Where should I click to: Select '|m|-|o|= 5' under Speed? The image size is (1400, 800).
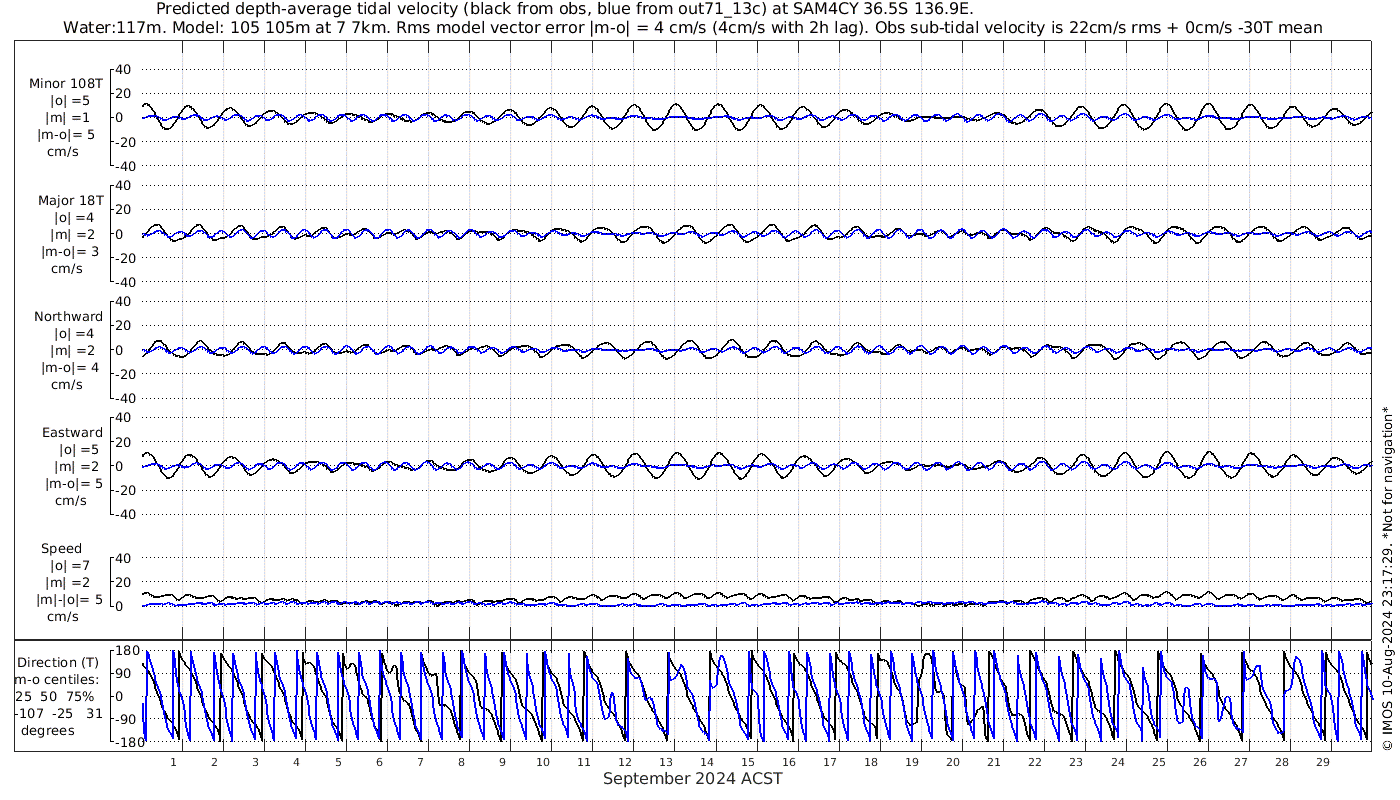click(69, 600)
